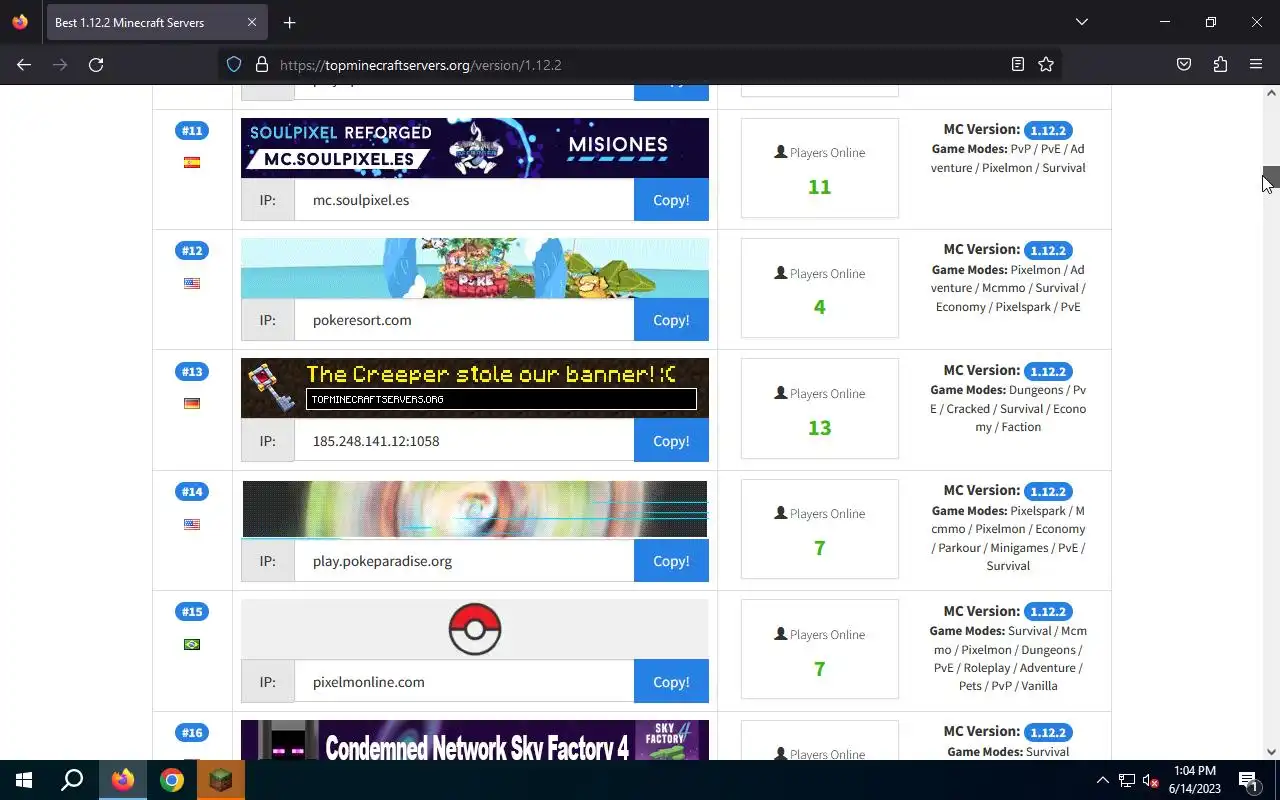The image size is (1280, 800).
Task: Click the #11 rank badge
Action: pyautogui.click(x=192, y=130)
